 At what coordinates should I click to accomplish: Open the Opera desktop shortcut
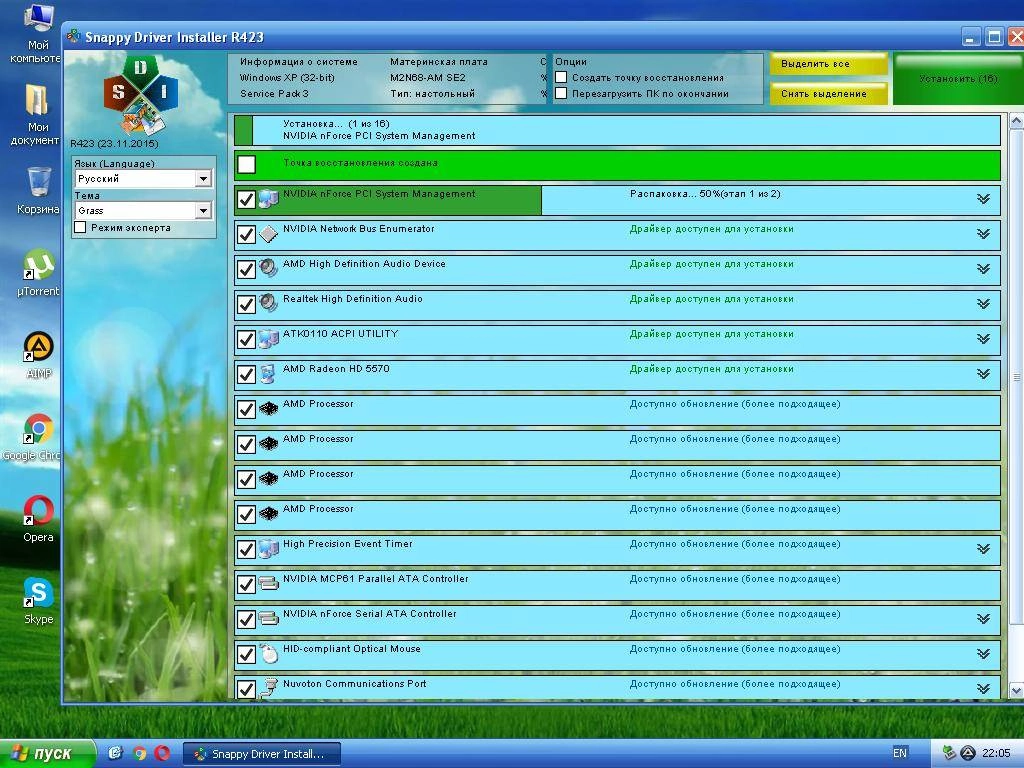pos(38,520)
